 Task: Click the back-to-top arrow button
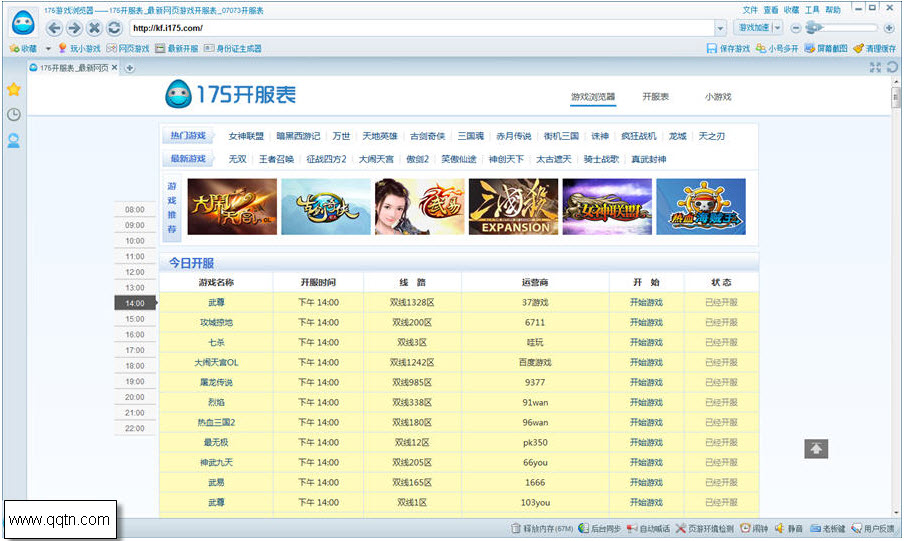click(816, 449)
